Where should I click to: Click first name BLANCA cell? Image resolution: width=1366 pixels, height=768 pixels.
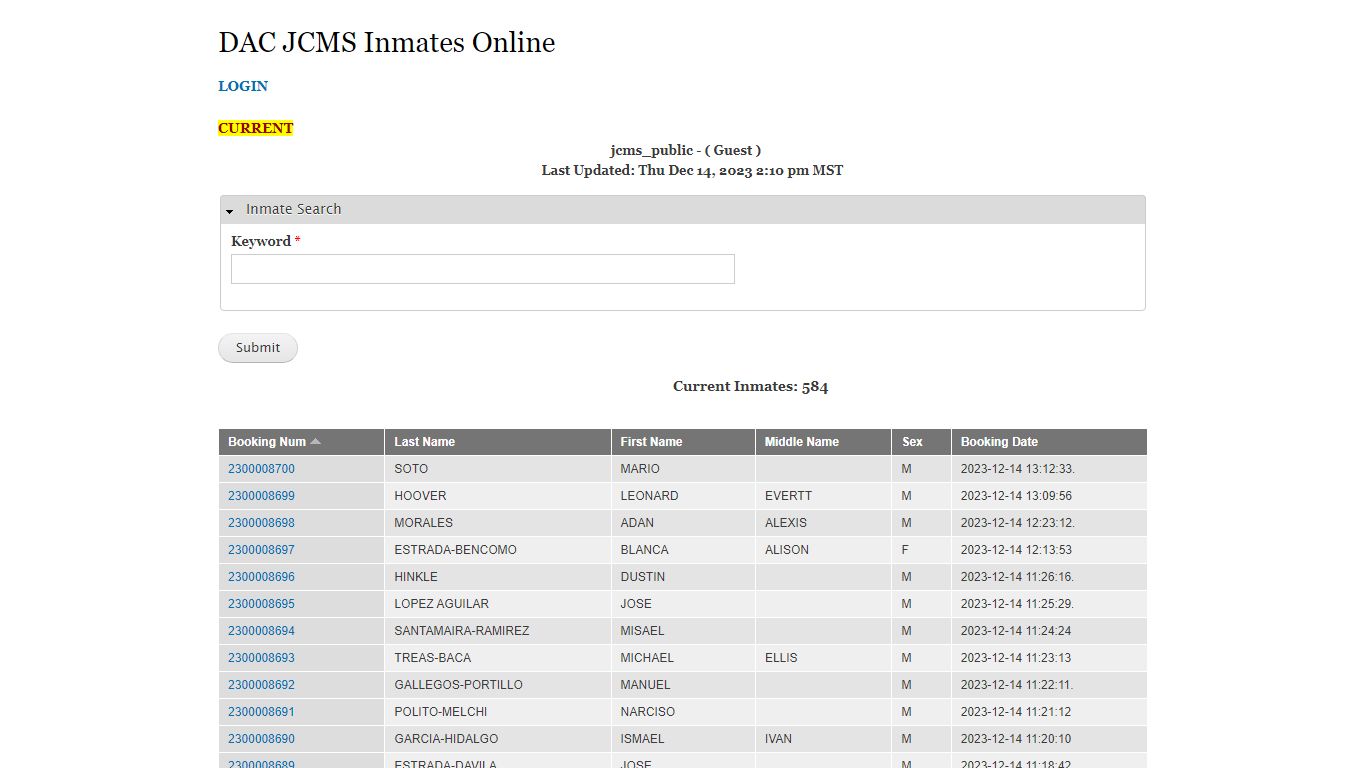point(683,550)
